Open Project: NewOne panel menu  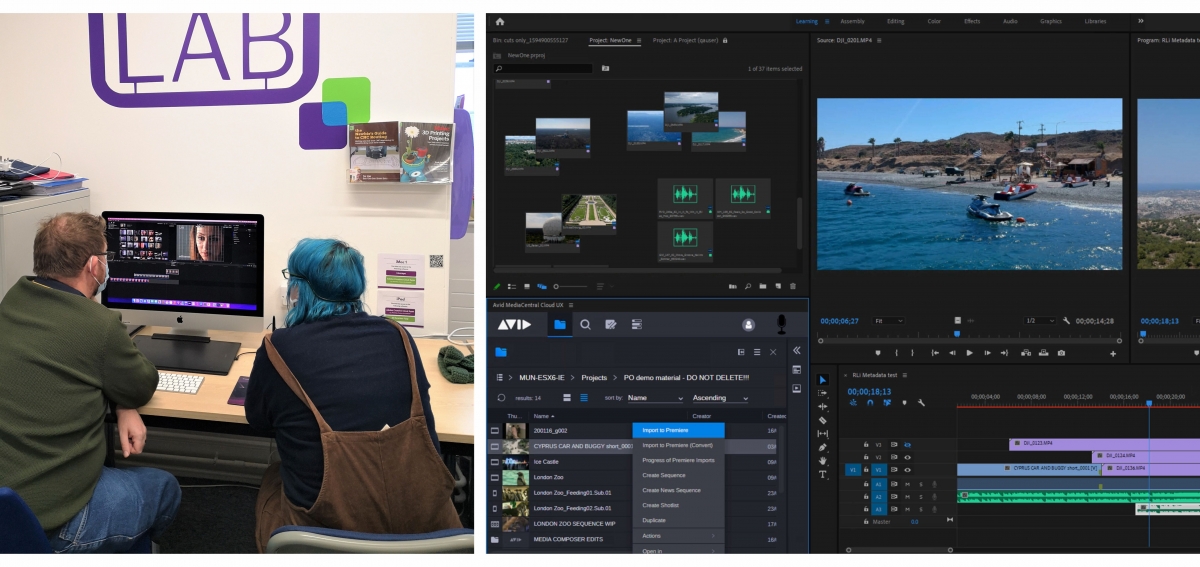pyautogui.click(x=638, y=40)
